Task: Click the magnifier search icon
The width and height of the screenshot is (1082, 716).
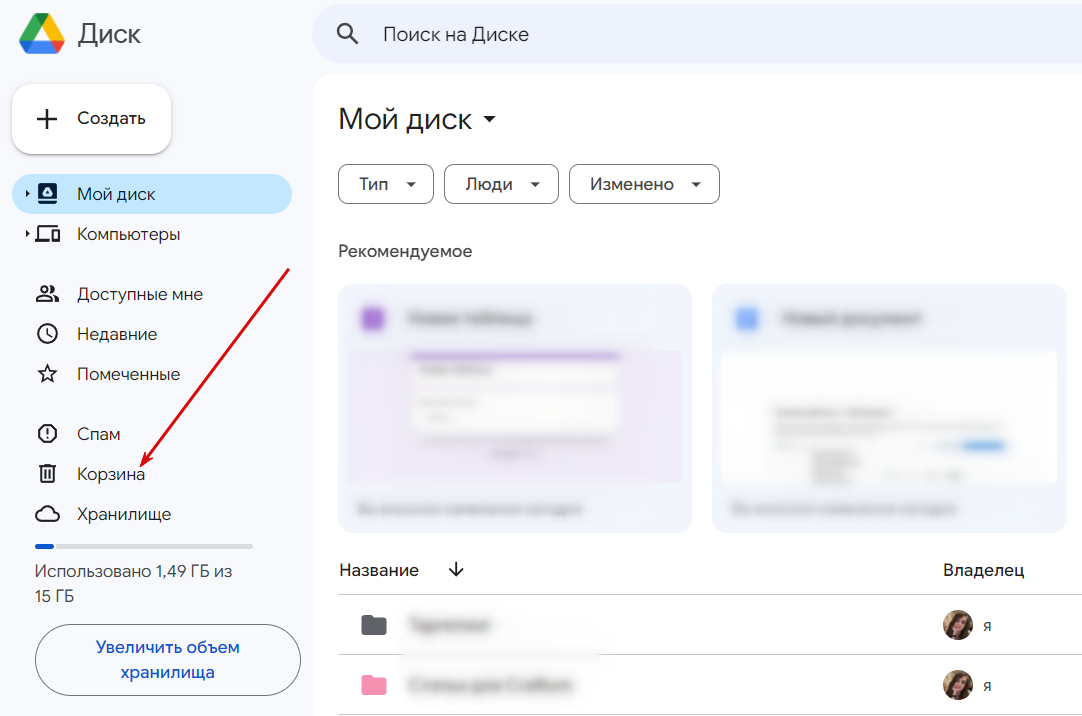Action: point(347,34)
